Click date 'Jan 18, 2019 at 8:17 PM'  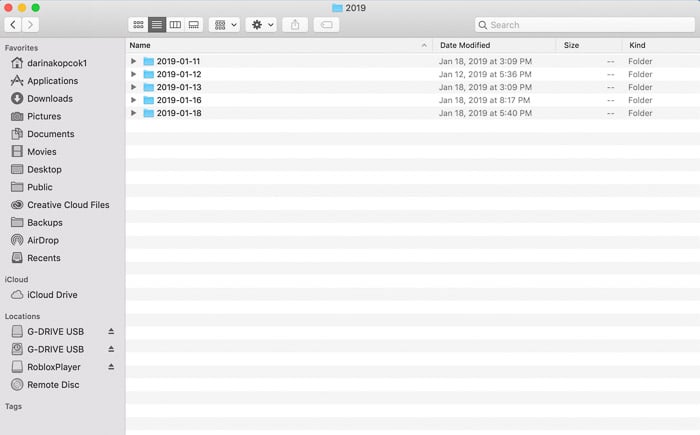(484, 100)
